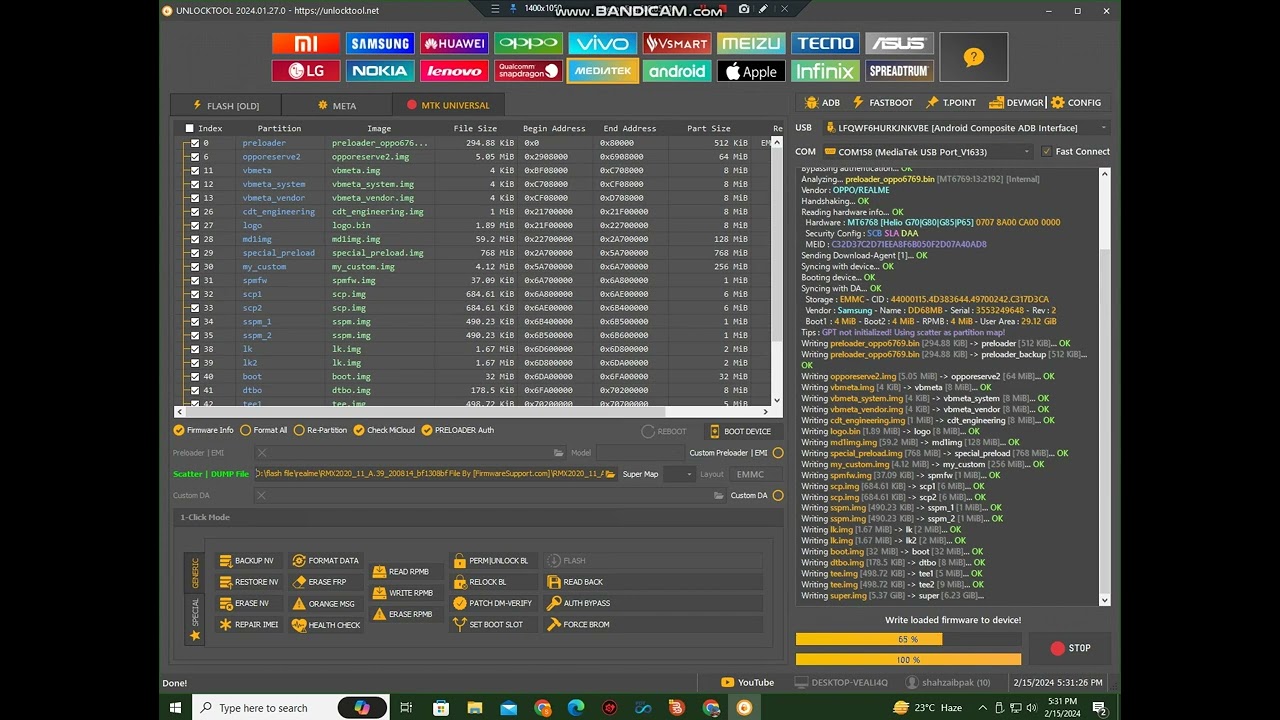Browse for scatter file folder icon
Screen dimensions: 1280x720
tap(610, 474)
